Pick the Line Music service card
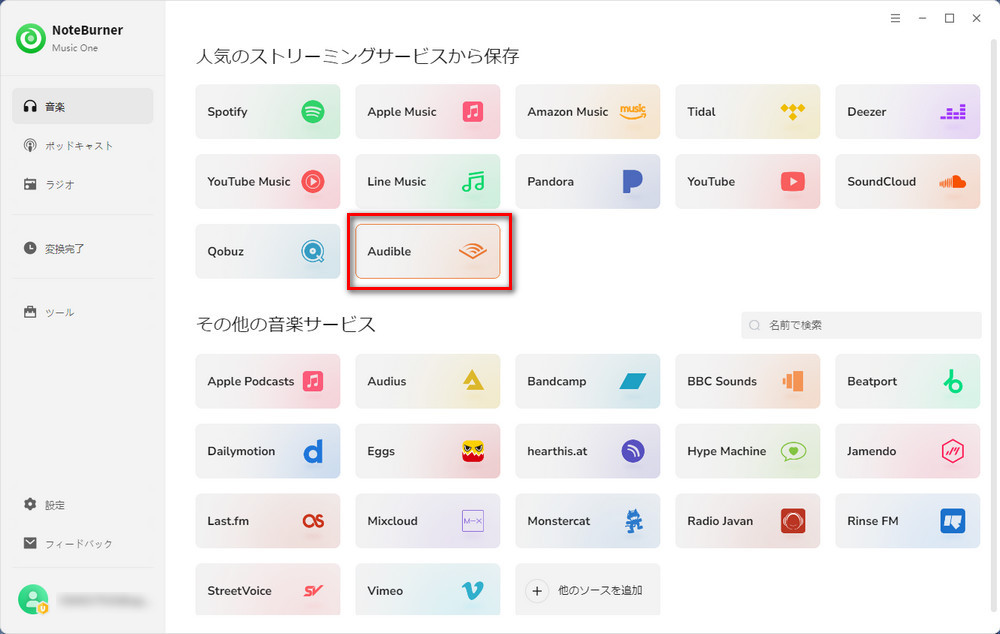1000x634 pixels. coord(427,181)
